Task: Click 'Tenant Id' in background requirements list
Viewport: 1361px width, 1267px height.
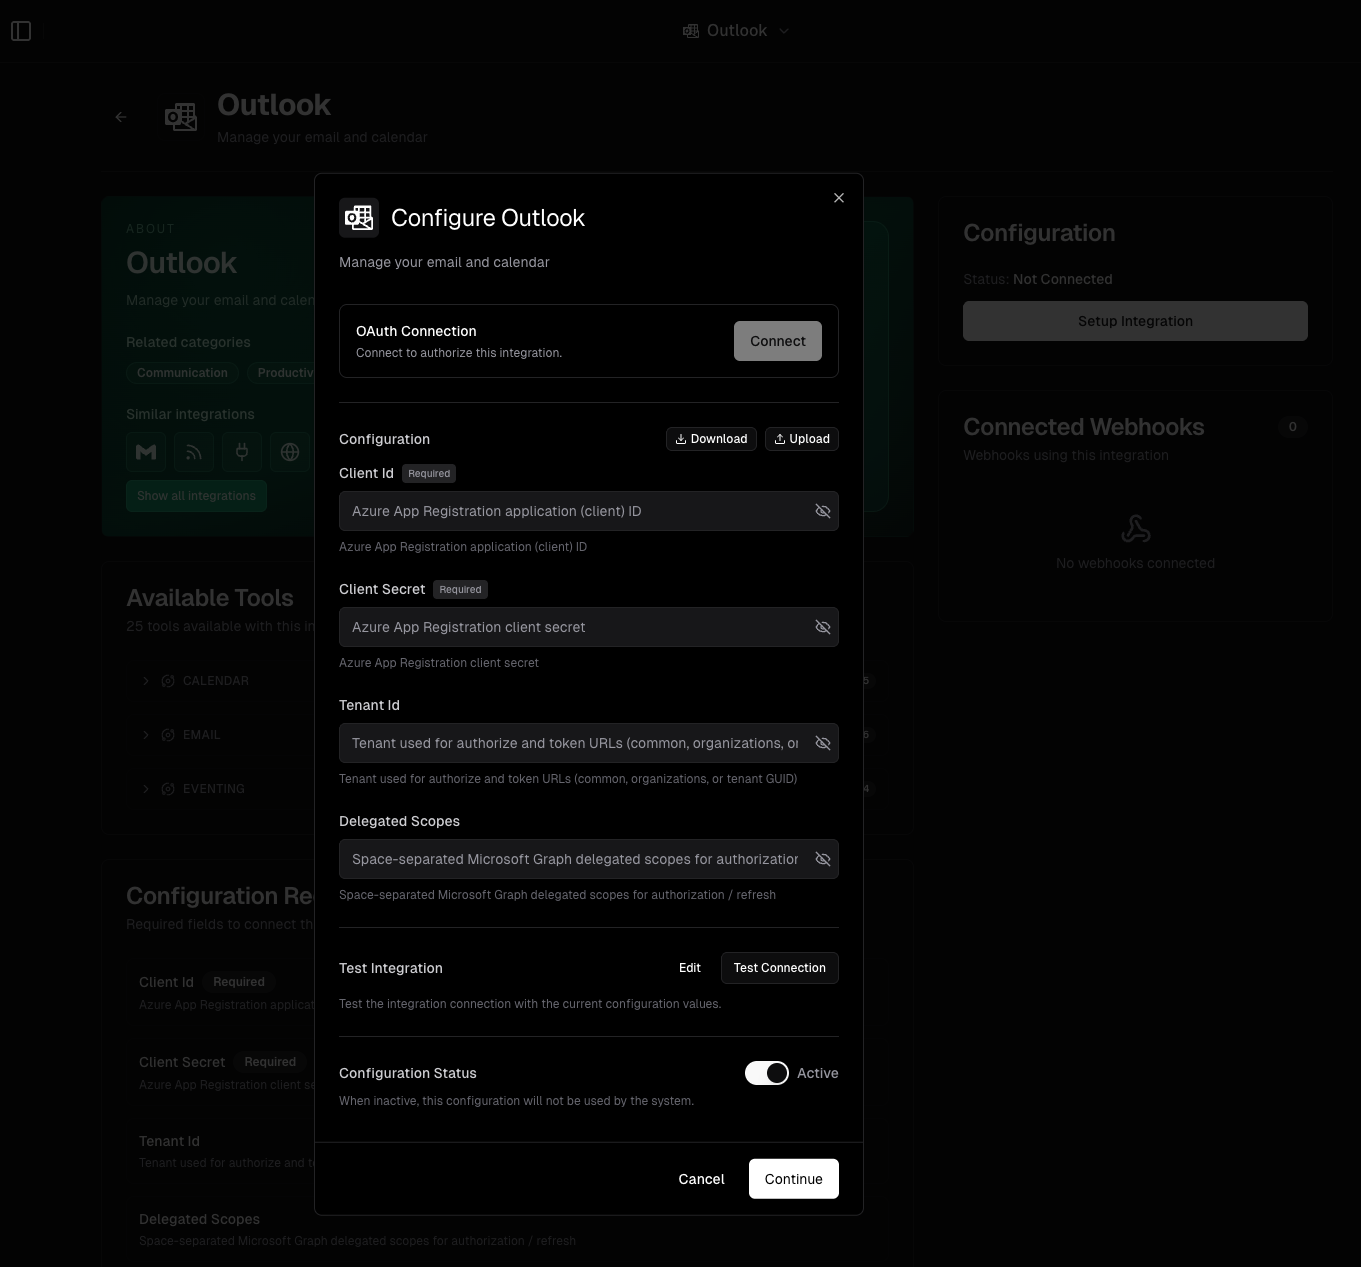Action: tap(169, 1141)
